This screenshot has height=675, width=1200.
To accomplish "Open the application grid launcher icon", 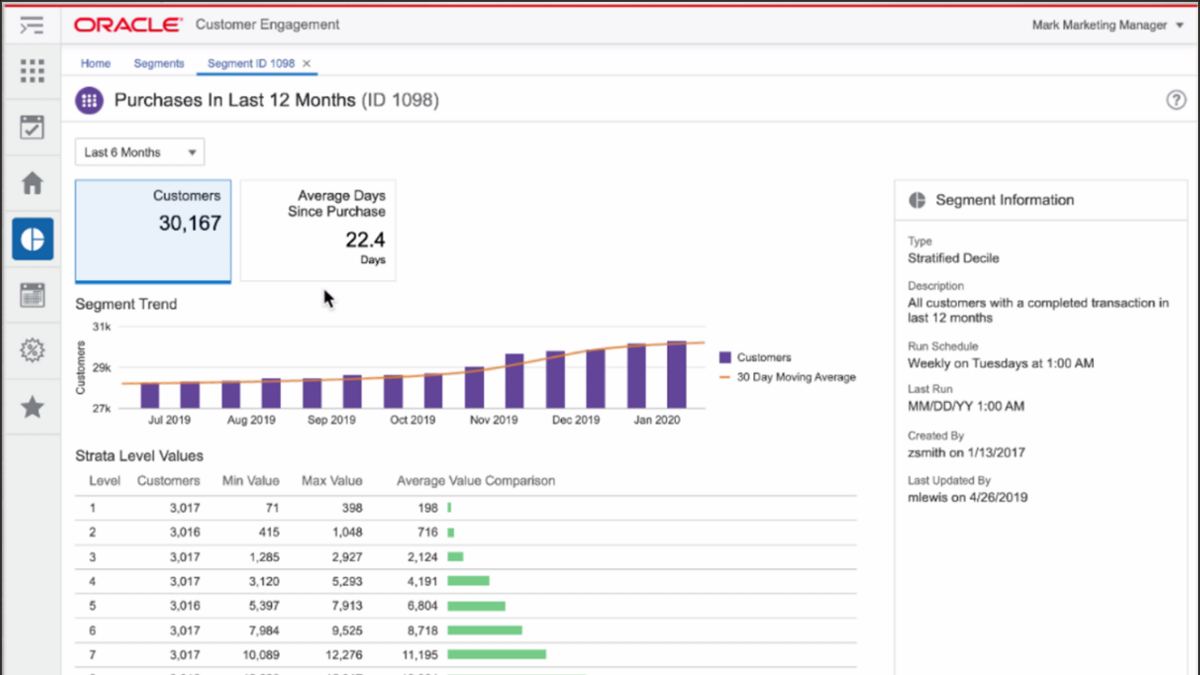I will tap(32, 71).
